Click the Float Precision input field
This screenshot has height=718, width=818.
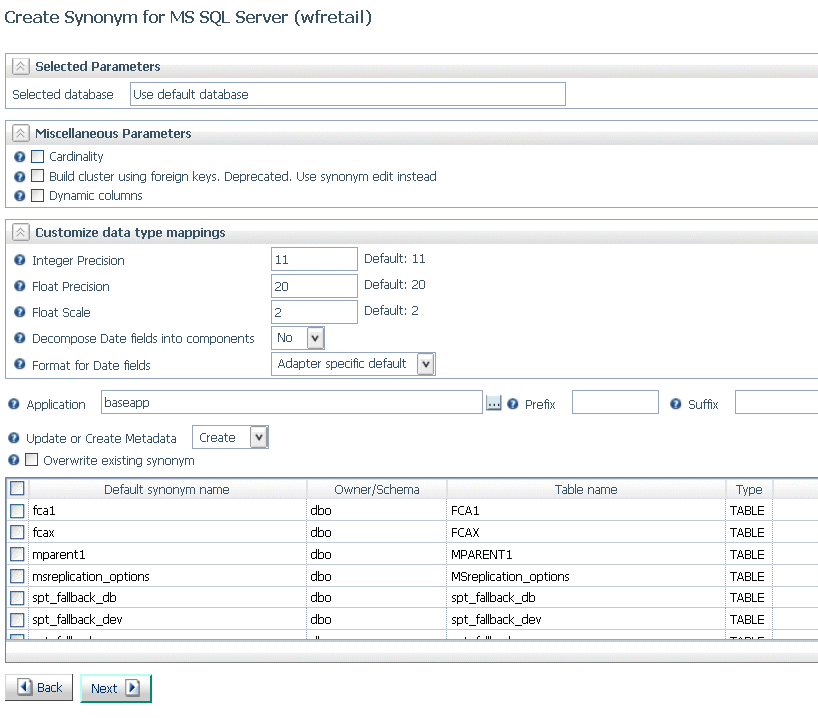click(314, 286)
